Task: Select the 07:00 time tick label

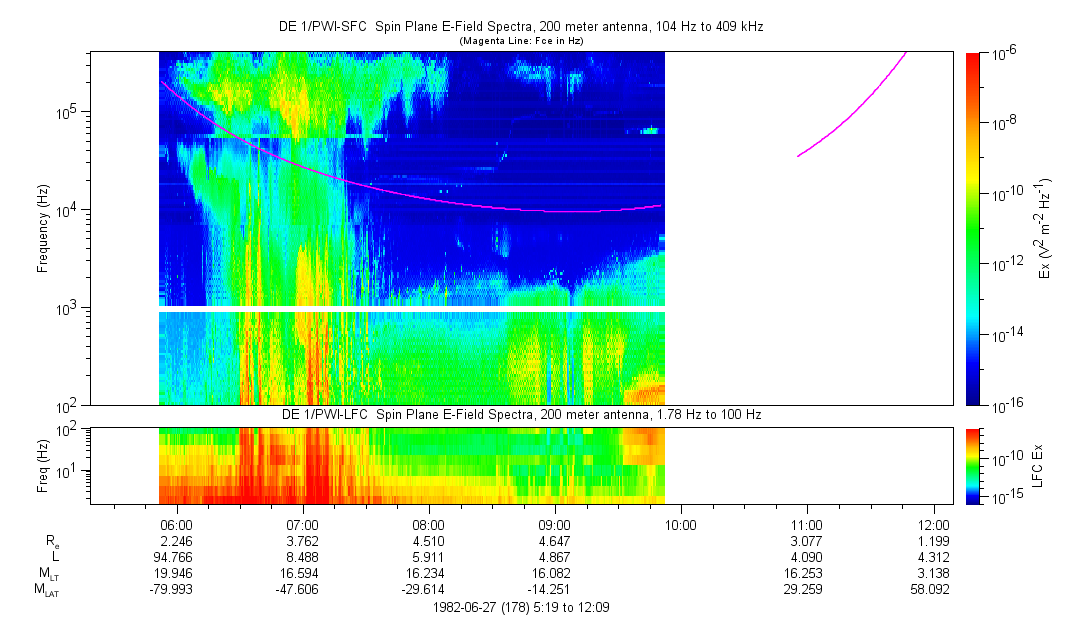Action: (302, 523)
